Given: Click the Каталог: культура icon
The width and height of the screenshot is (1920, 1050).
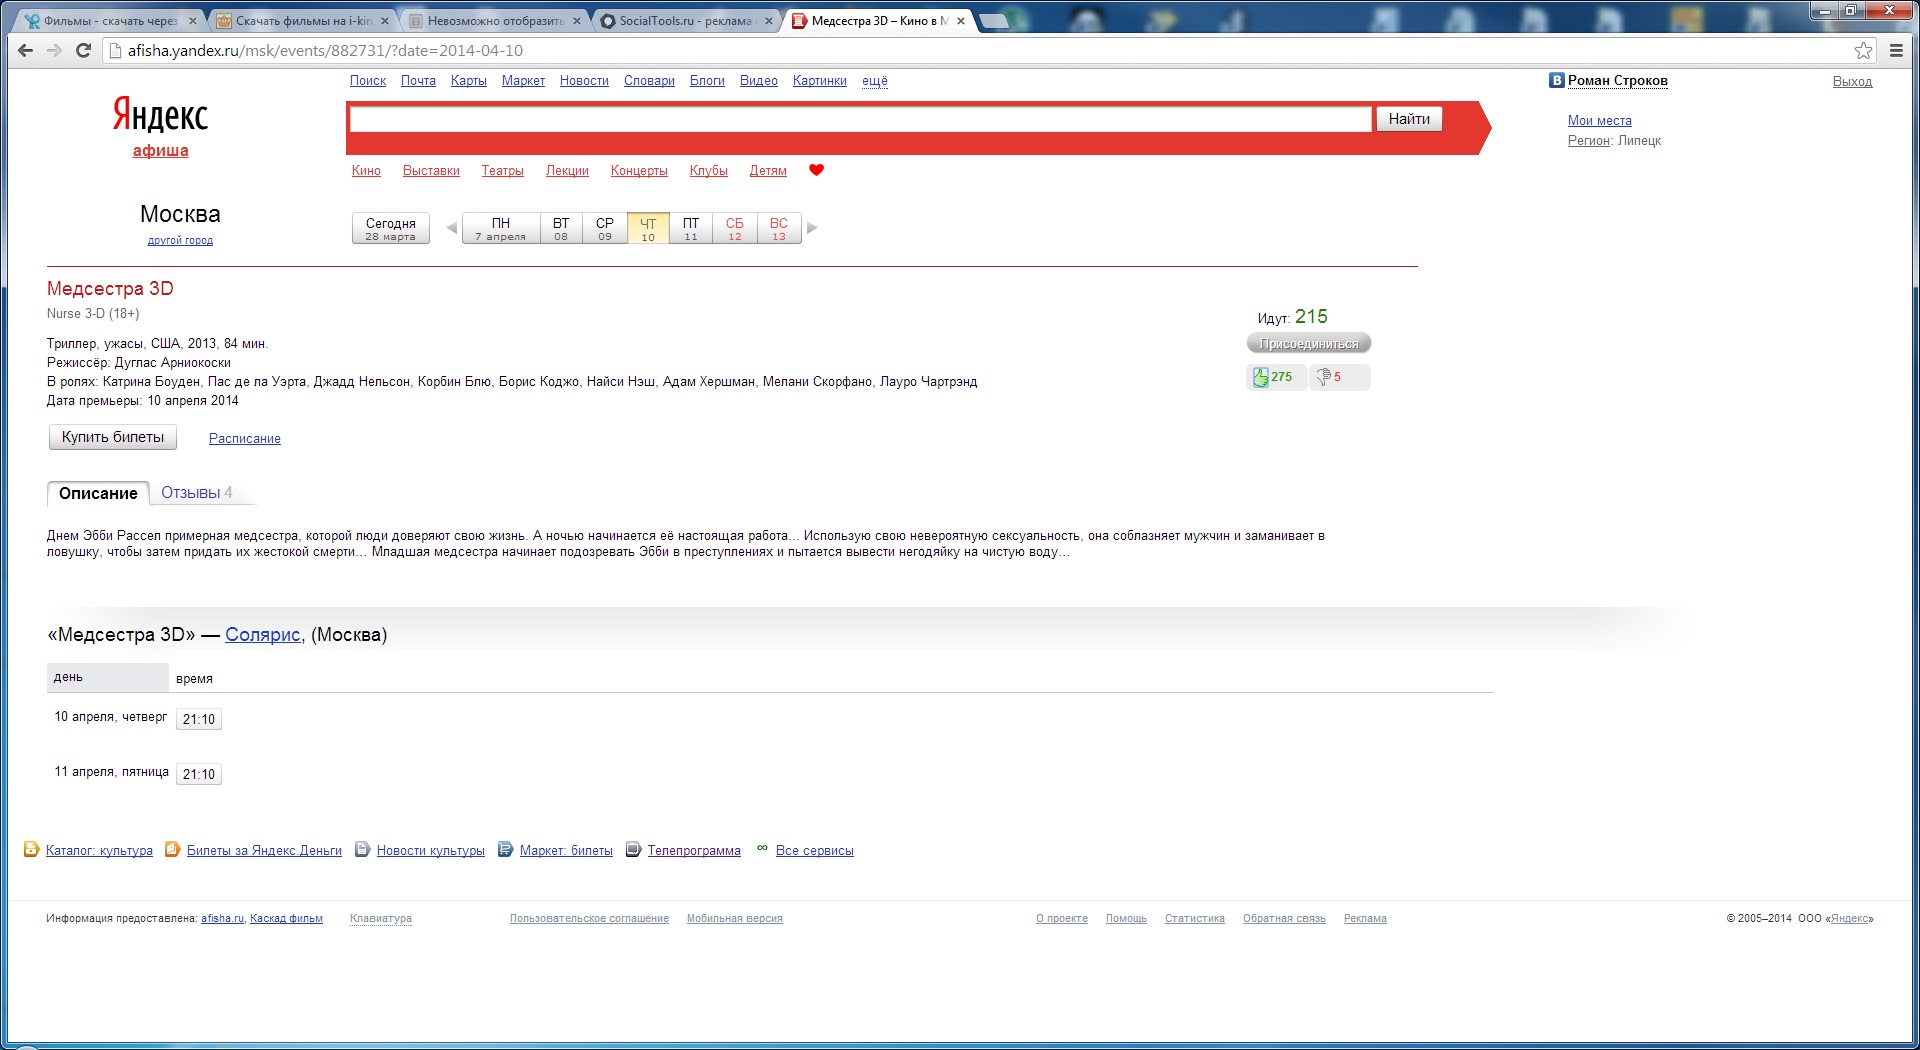Looking at the screenshot, I should click(31, 850).
